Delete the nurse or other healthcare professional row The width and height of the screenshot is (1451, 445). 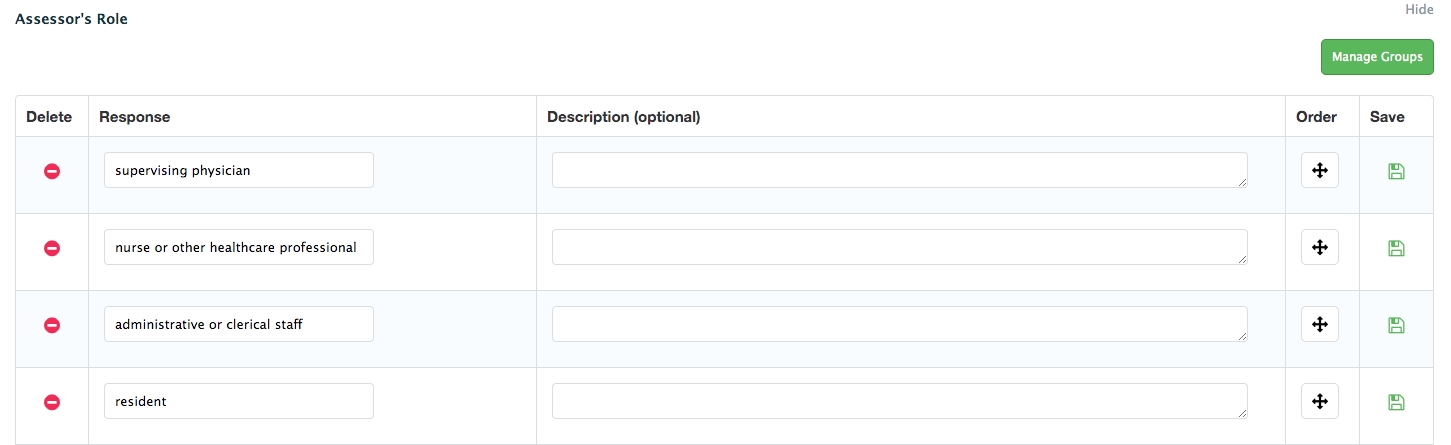52,248
